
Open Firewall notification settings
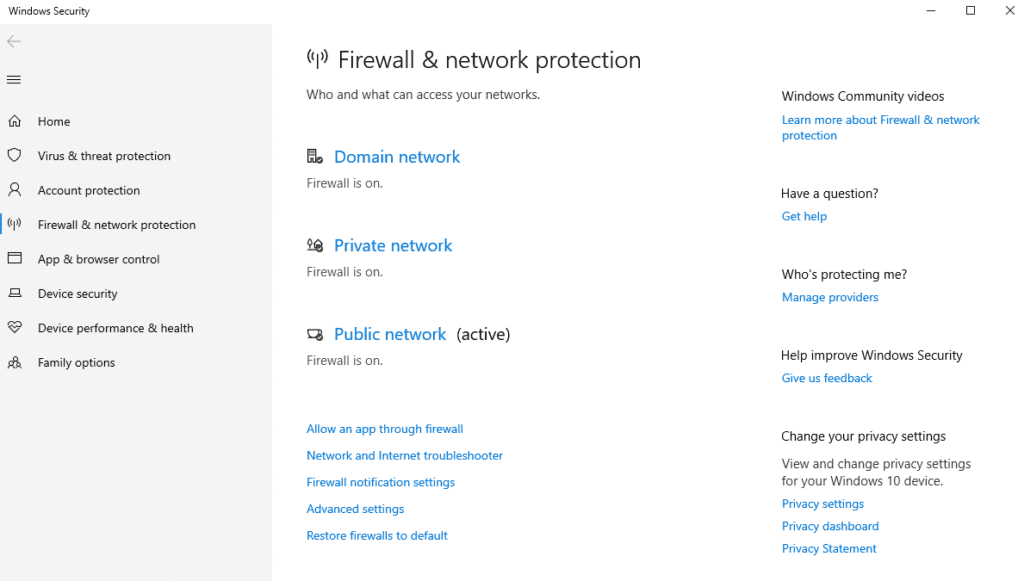coord(381,483)
